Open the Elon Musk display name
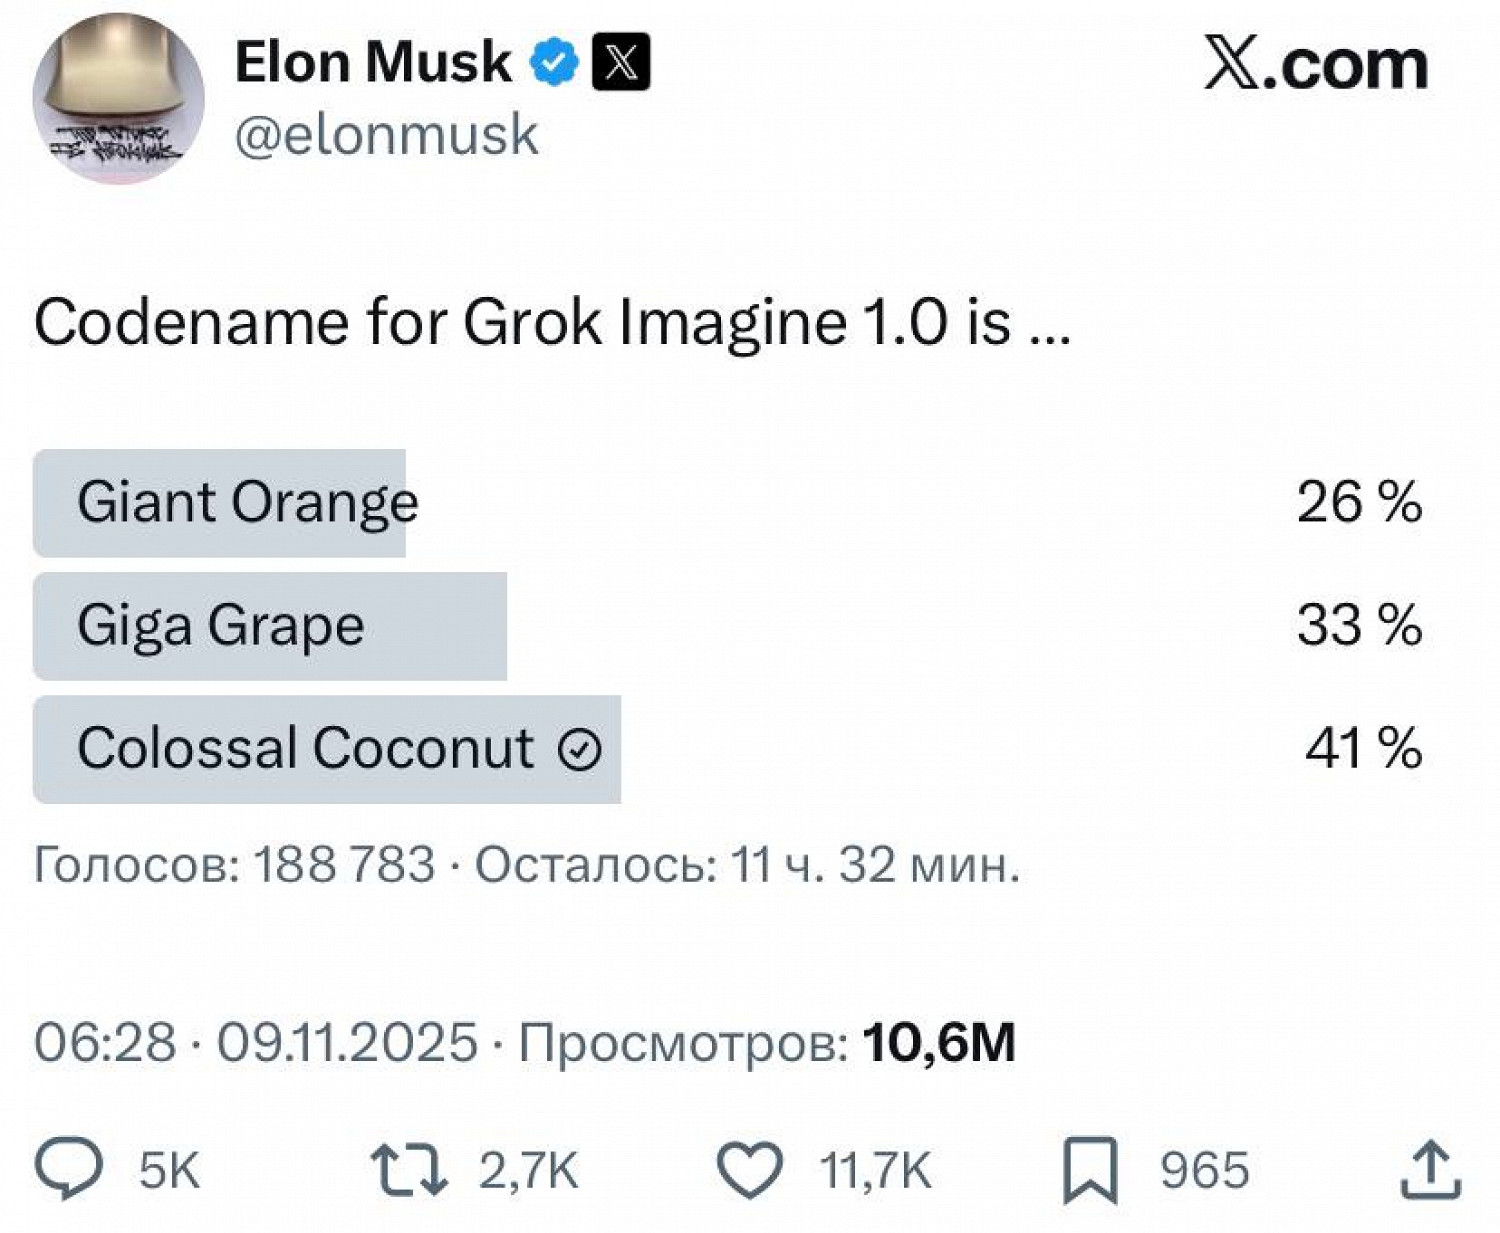The height and width of the screenshot is (1233, 1500). coord(373,63)
